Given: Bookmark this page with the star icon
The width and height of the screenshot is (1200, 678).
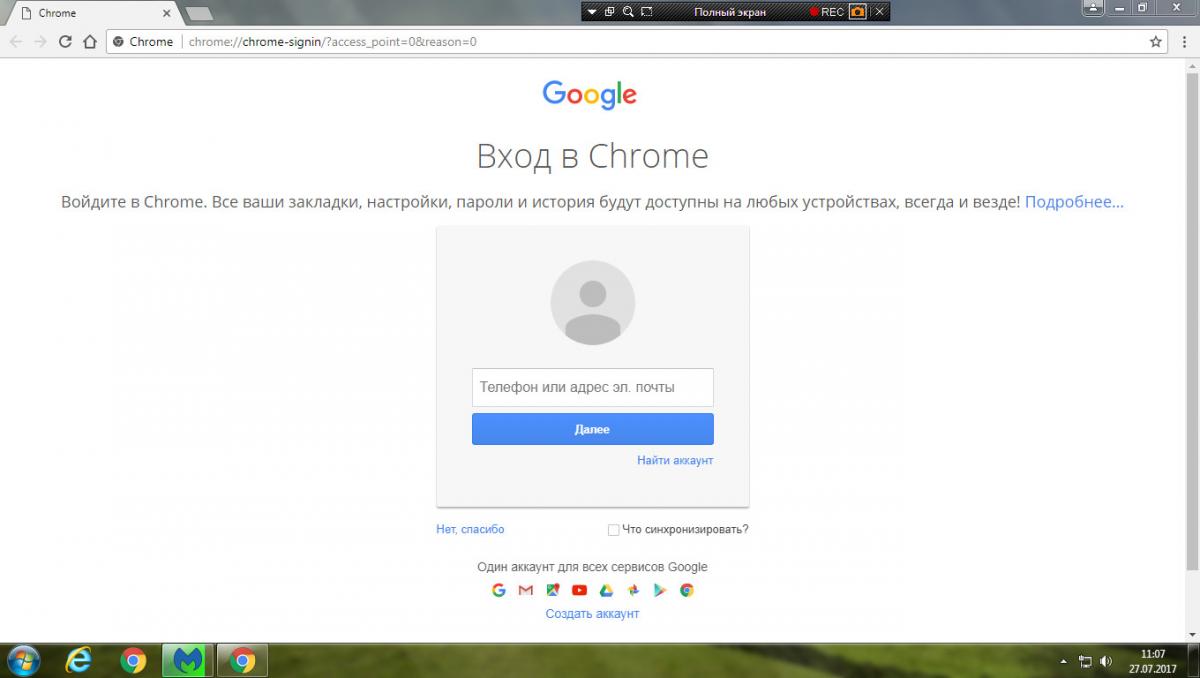Looking at the screenshot, I should (x=1156, y=42).
